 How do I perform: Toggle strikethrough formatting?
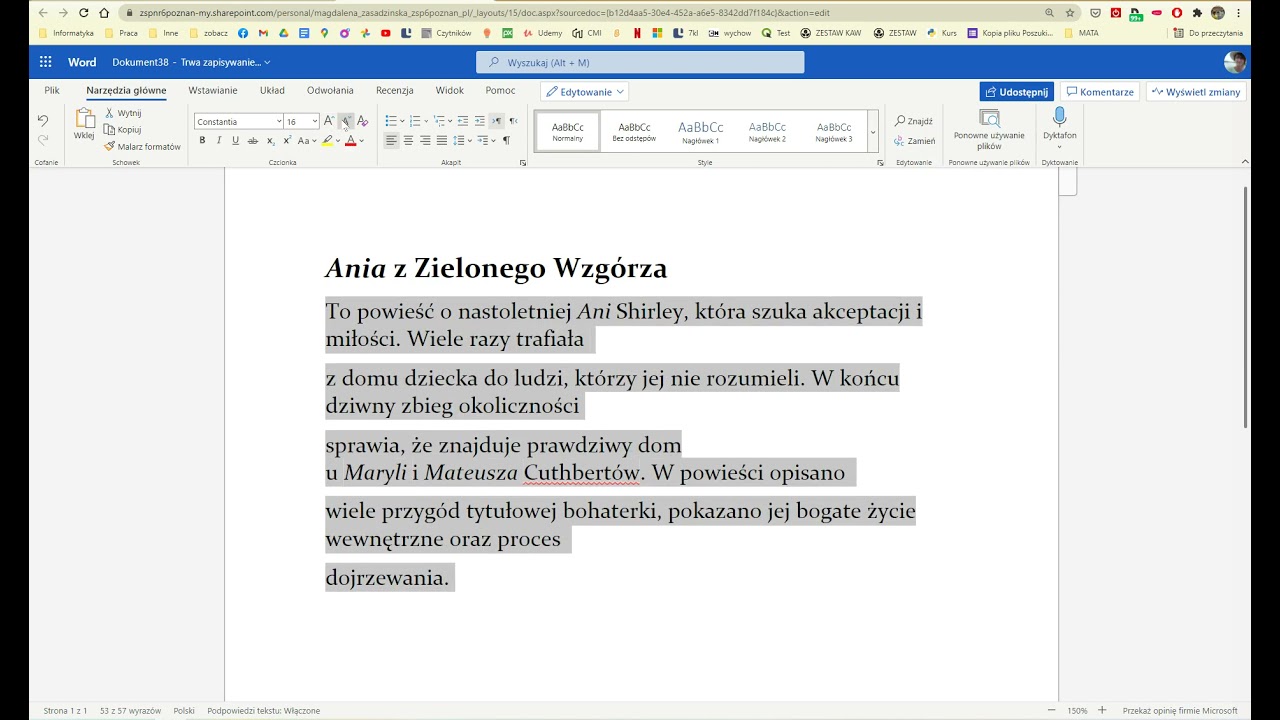click(253, 141)
